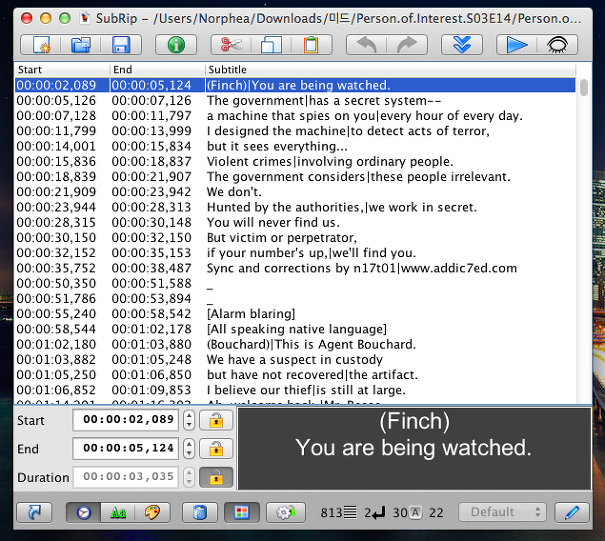Click the blue pencil edit button

pos(571,512)
